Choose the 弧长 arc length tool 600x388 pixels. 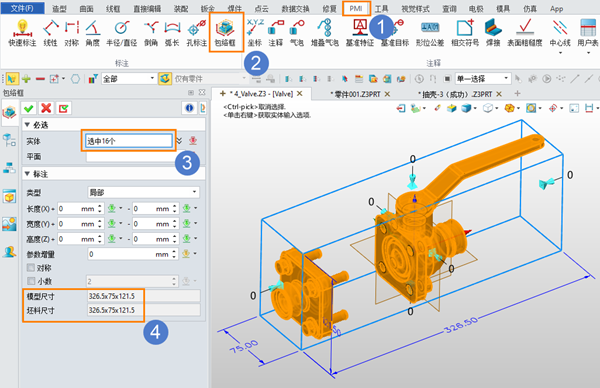pyautogui.click(x=172, y=33)
